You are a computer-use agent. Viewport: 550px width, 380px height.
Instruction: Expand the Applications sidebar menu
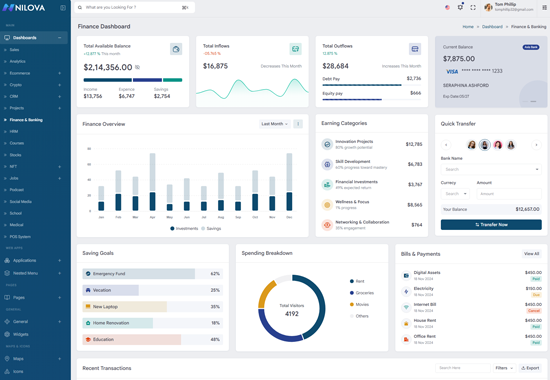(x=60, y=260)
